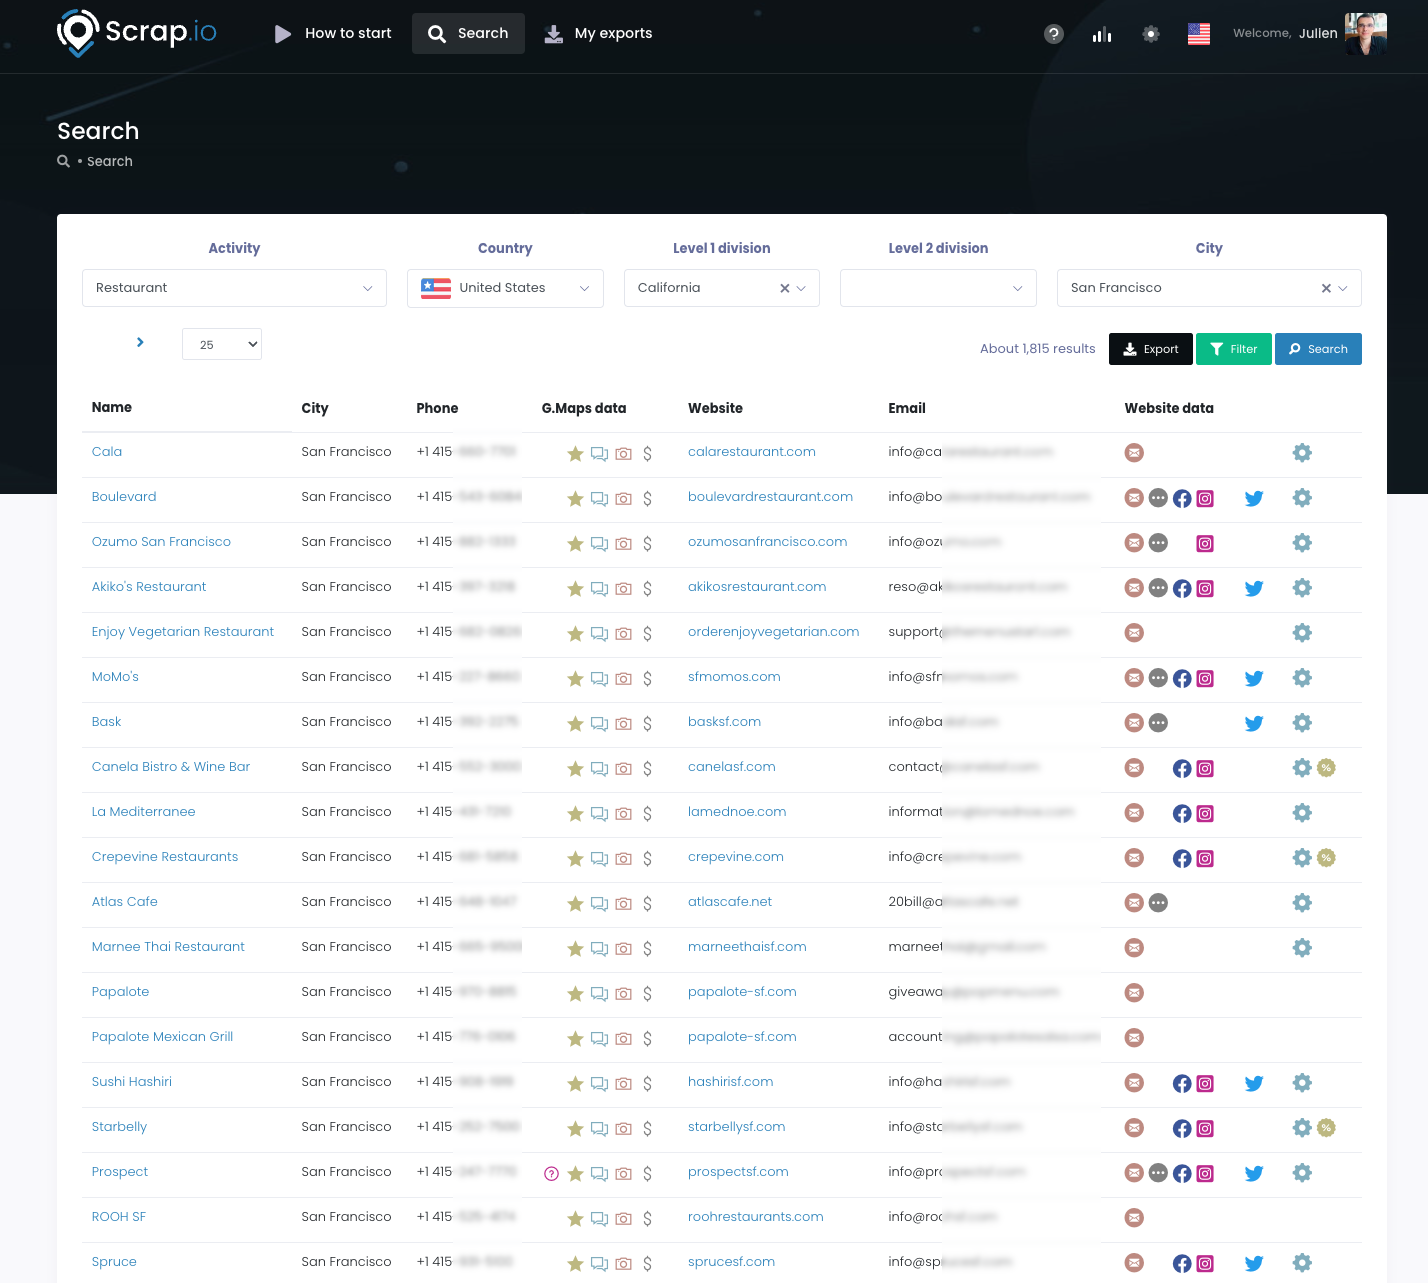The height and width of the screenshot is (1283, 1428).
Task: Open Boulevard's Twitter icon
Action: click(x=1254, y=498)
